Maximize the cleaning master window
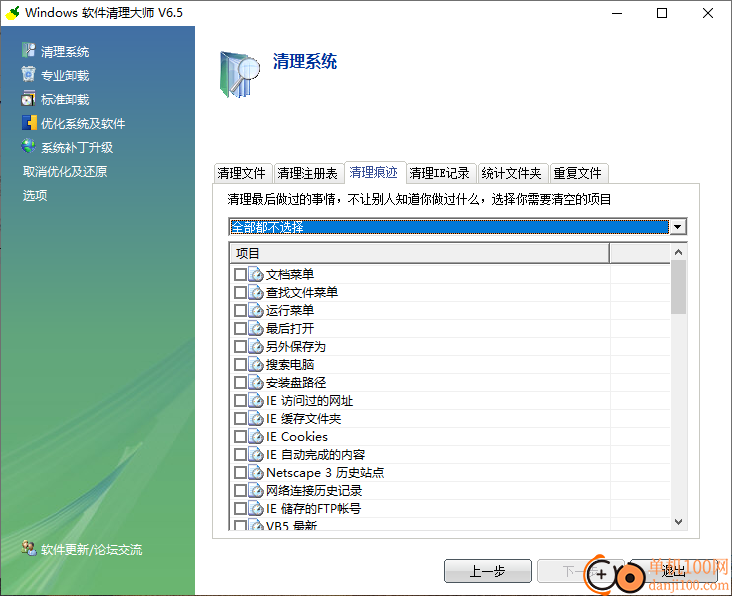This screenshot has height=596, width=732. click(x=662, y=13)
